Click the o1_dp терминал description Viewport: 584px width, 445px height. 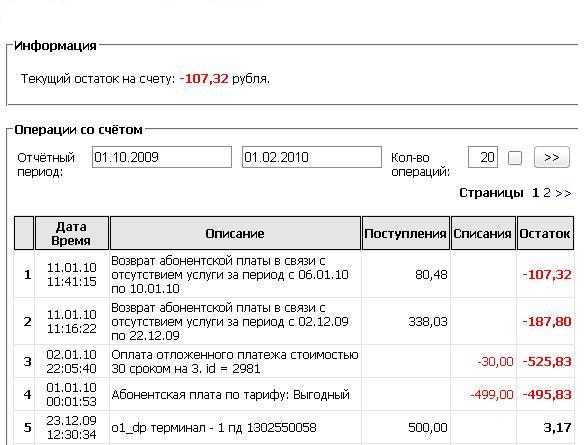click(x=214, y=427)
